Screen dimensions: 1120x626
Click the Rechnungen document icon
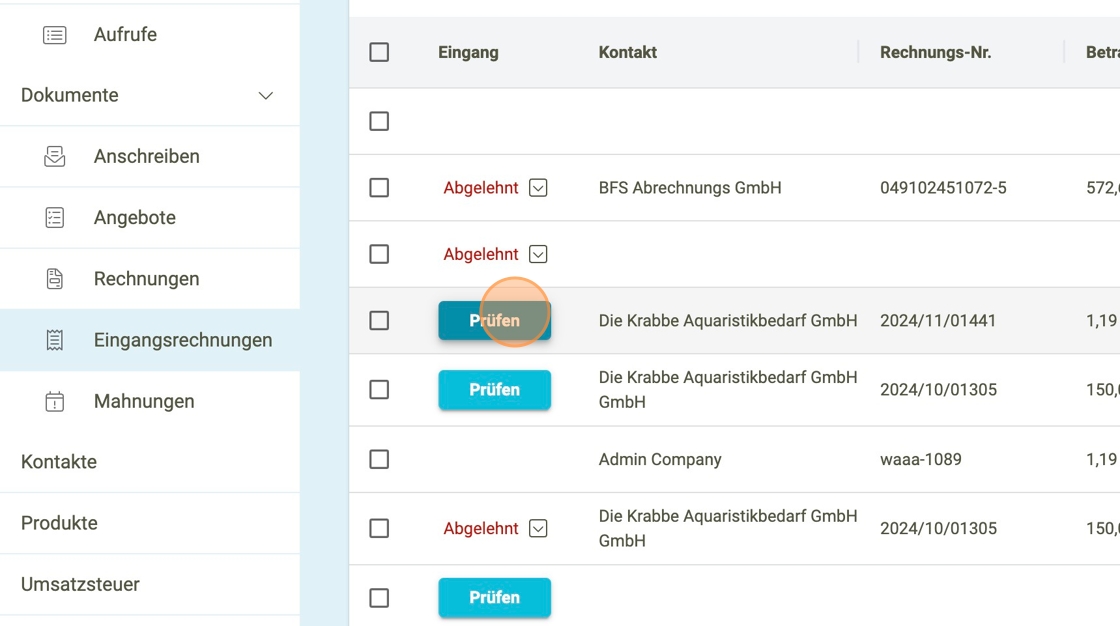pyautogui.click(x=55, y=279)
